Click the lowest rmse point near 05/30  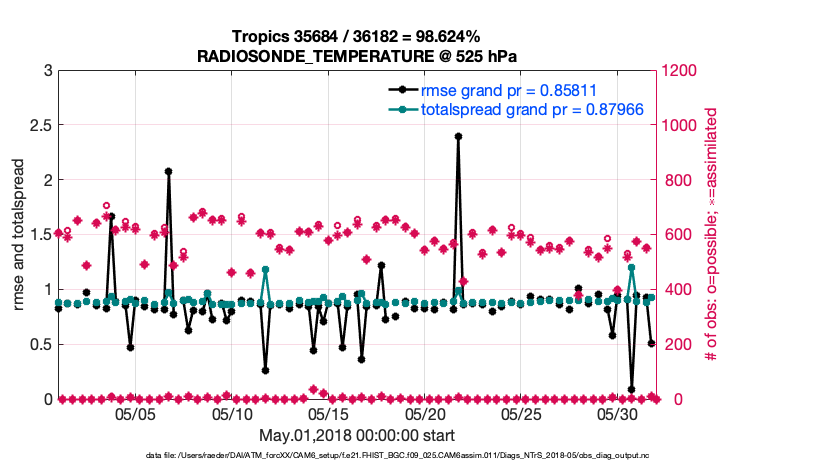pos(632,389)
